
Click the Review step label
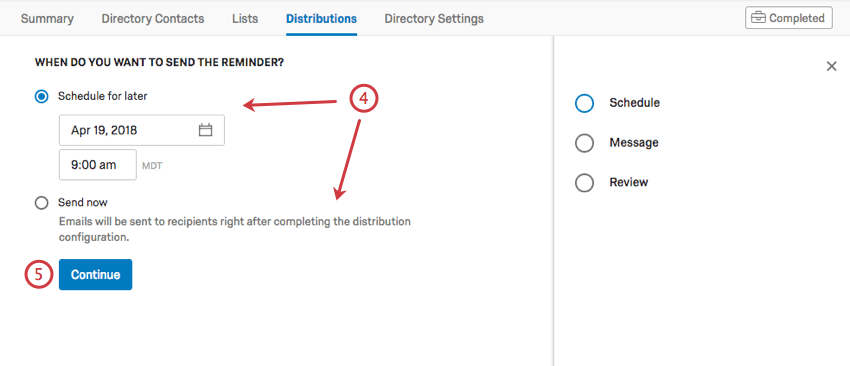(x=629, y=182)
